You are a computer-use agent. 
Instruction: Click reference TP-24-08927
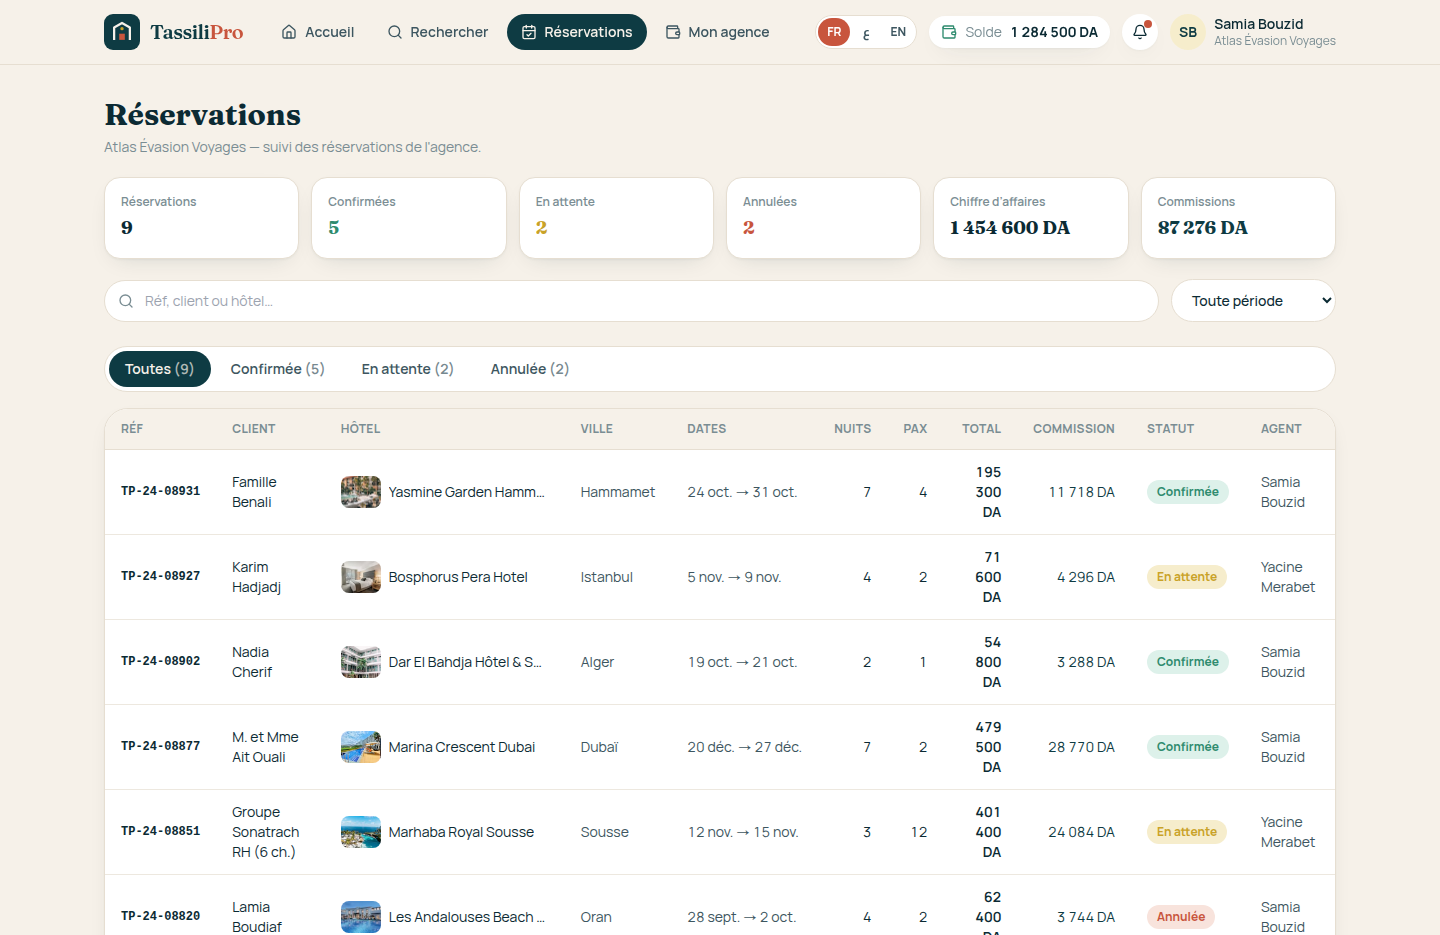pyautogui.click(x=161, y=576)
